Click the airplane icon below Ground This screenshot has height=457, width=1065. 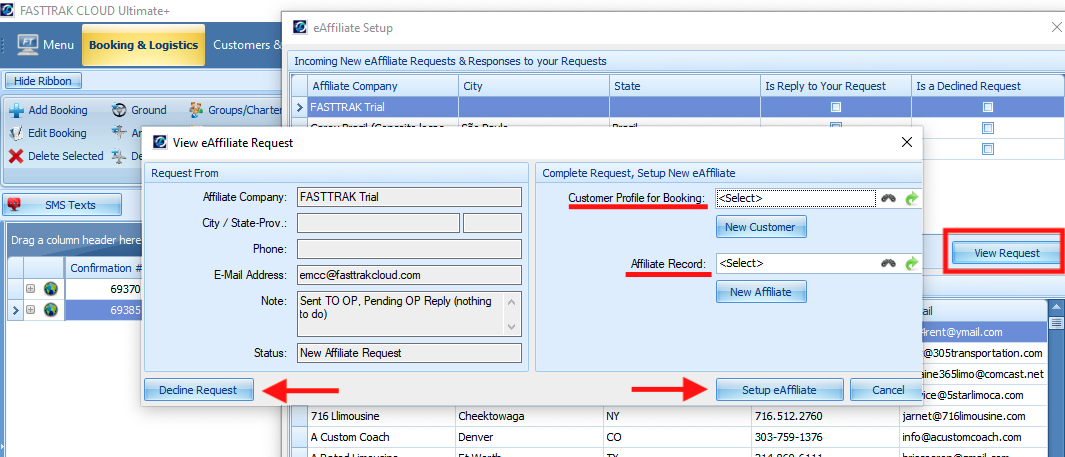[x=120, y=133]
